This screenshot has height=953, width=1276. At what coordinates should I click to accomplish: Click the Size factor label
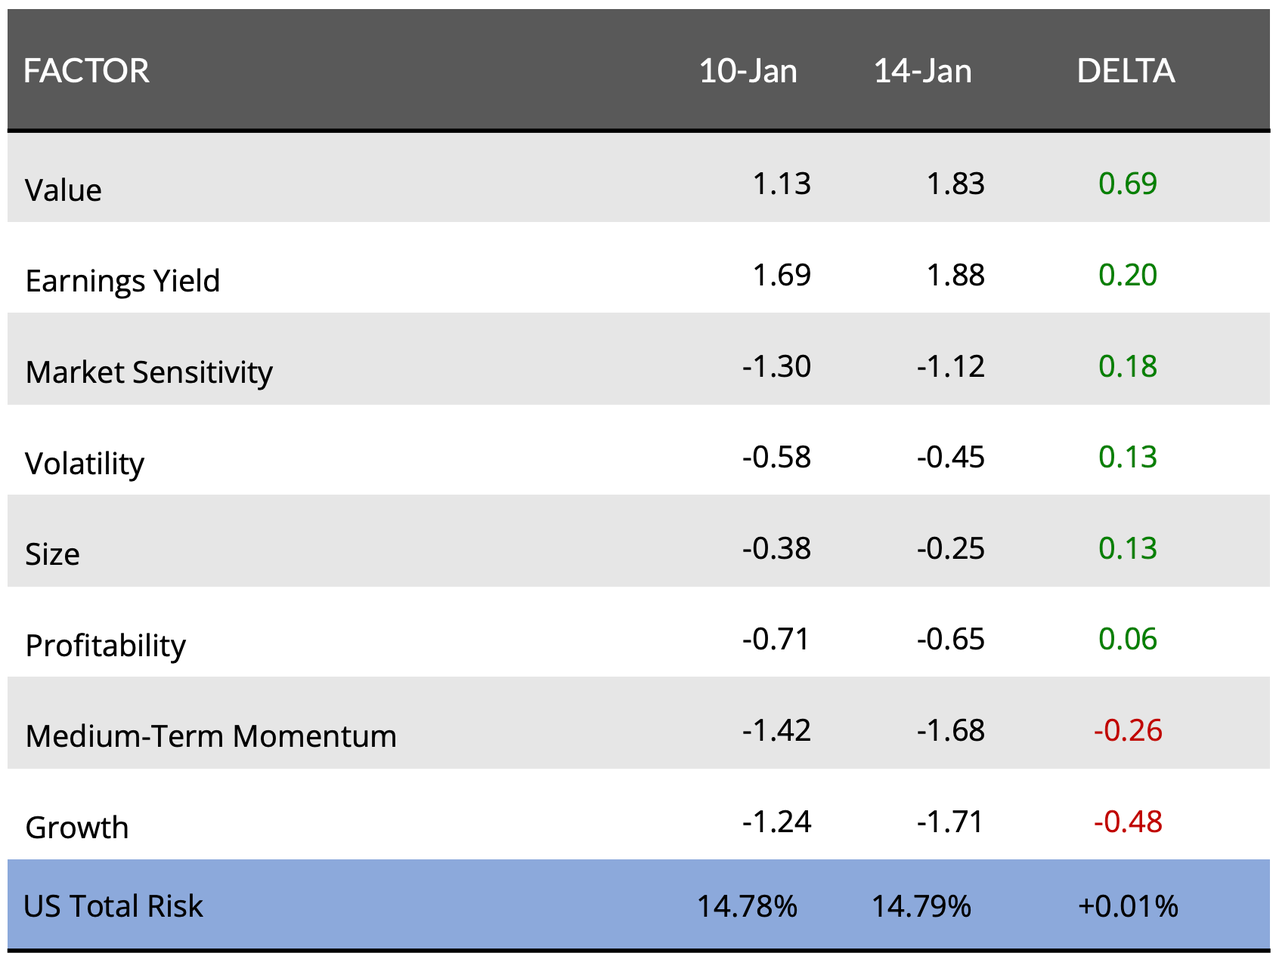pos(52,554)
